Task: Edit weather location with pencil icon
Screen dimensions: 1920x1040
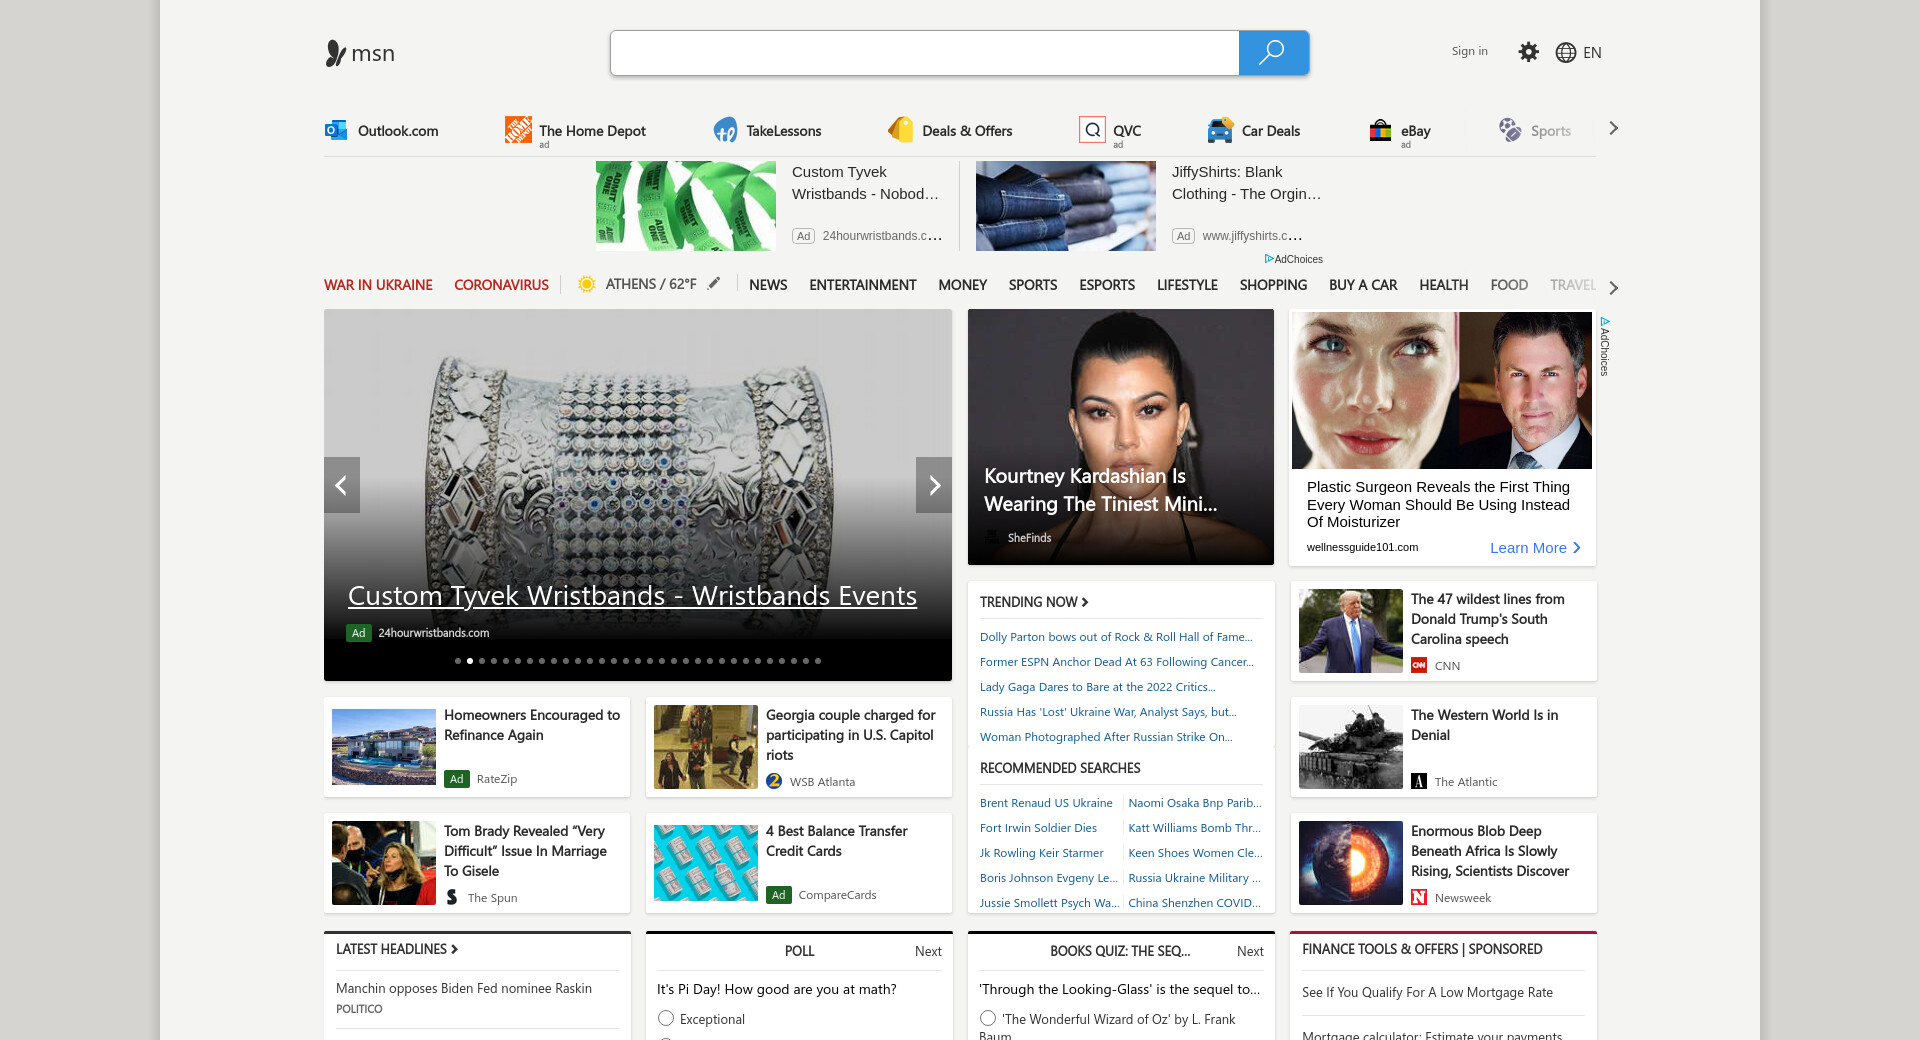Action: click(714, 284)
